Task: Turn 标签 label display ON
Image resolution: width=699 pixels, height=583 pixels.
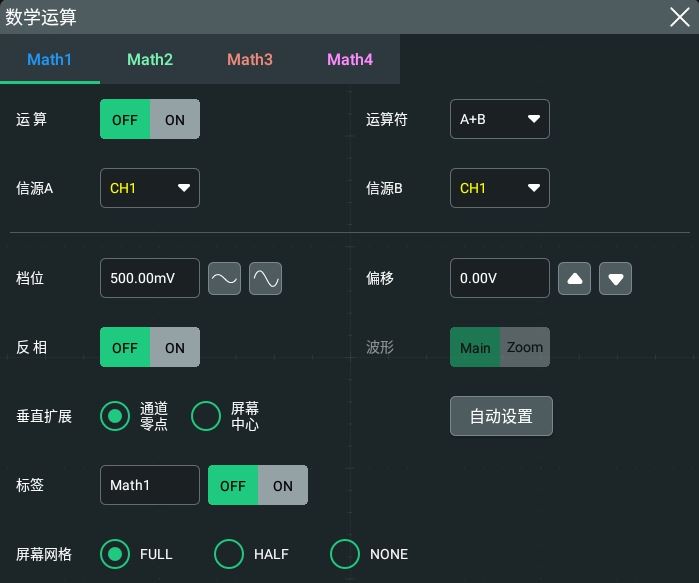Action: coord(283,485)
